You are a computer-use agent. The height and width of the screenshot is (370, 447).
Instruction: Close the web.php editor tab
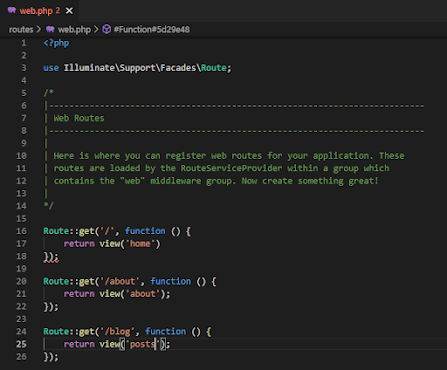pyautogui.click(x=69, y=11)
